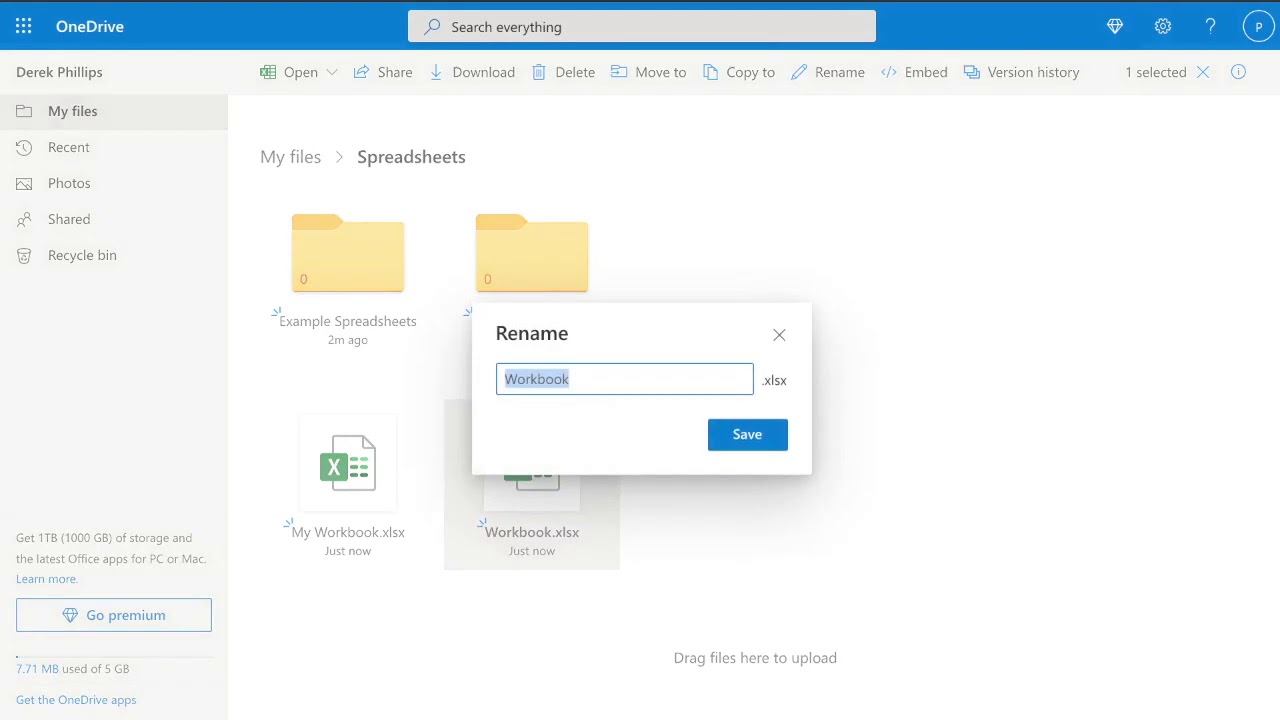This screenshot has height=720, width=1280.
Task: Open the account profile avatar
Action: point(1258,27)
